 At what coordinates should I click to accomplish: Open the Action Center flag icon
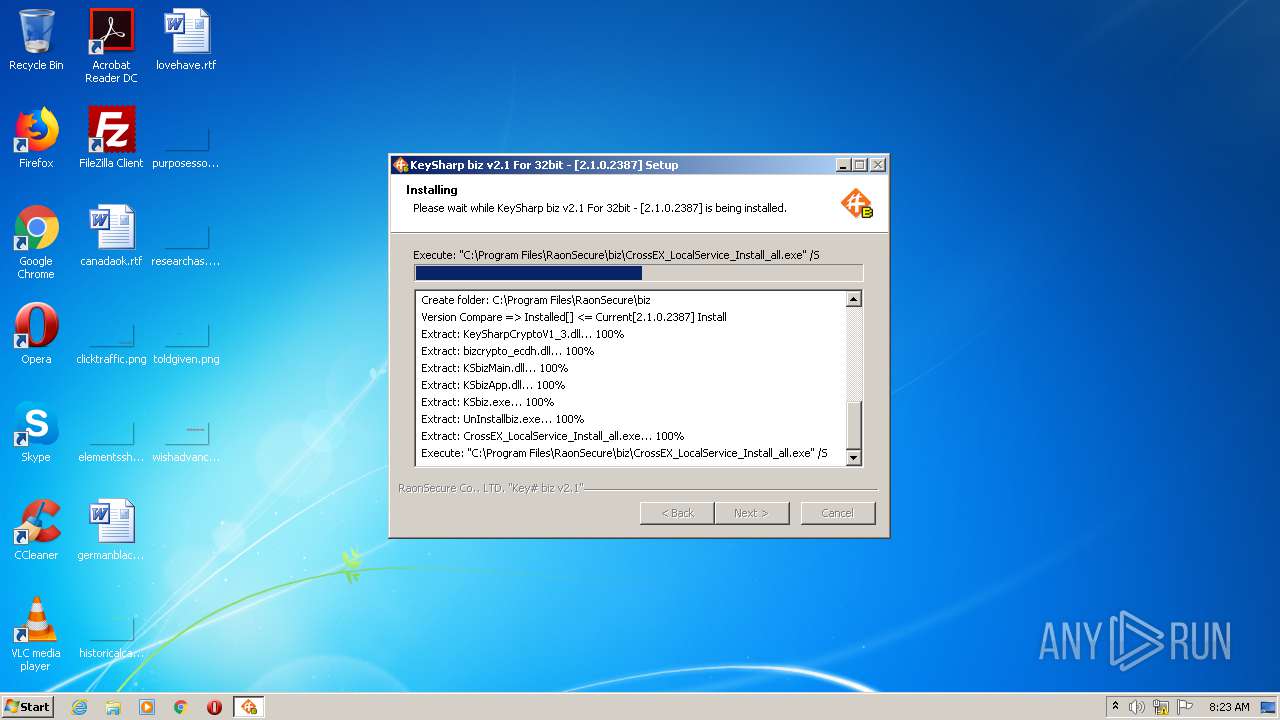pos(1185,707)
